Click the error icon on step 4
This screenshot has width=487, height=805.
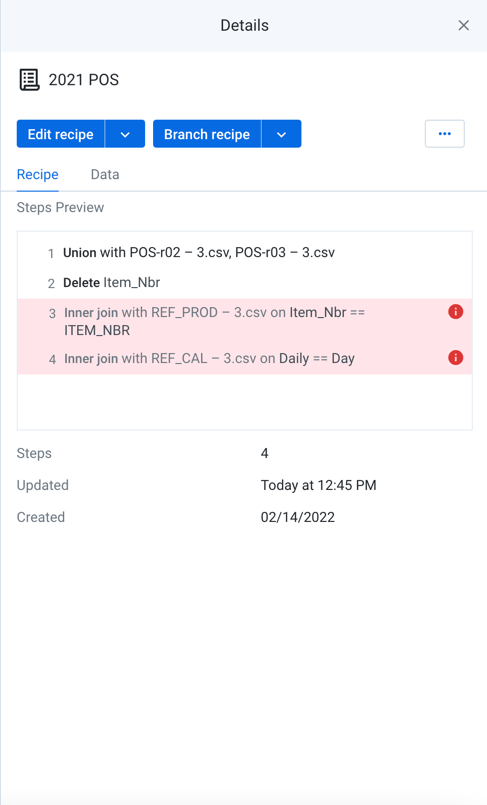pos(456,357)
